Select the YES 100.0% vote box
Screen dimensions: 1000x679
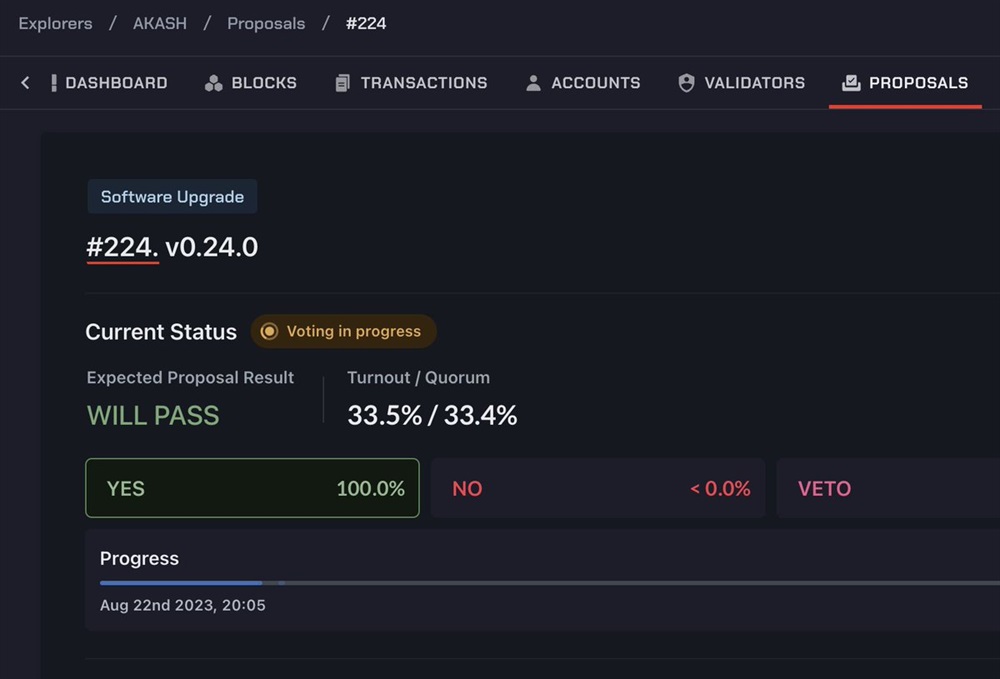[252, 488]
